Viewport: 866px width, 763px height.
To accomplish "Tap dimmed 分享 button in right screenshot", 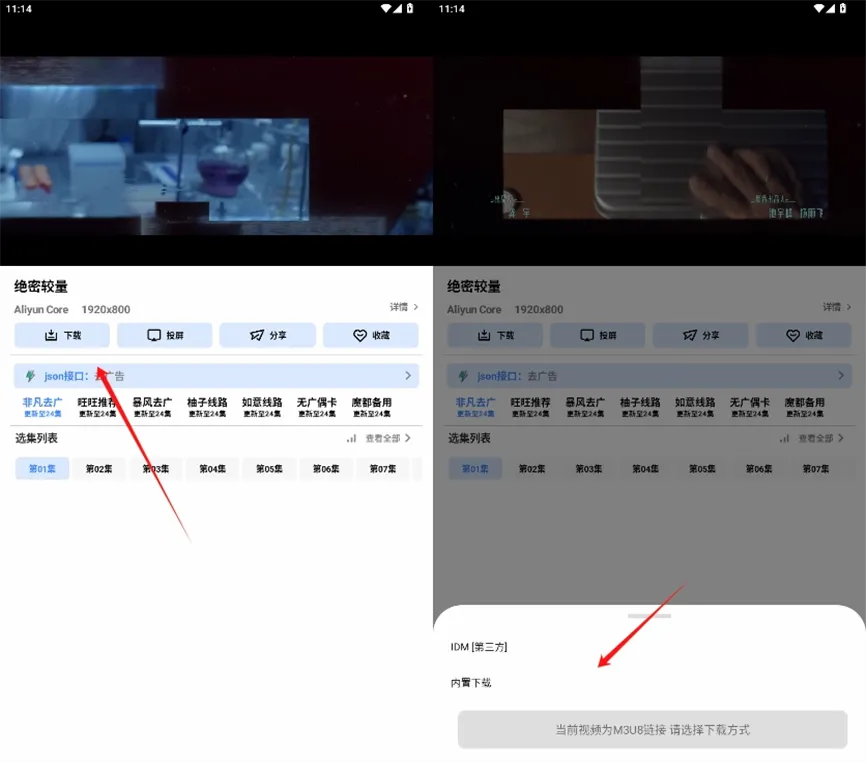I will 700,335.
